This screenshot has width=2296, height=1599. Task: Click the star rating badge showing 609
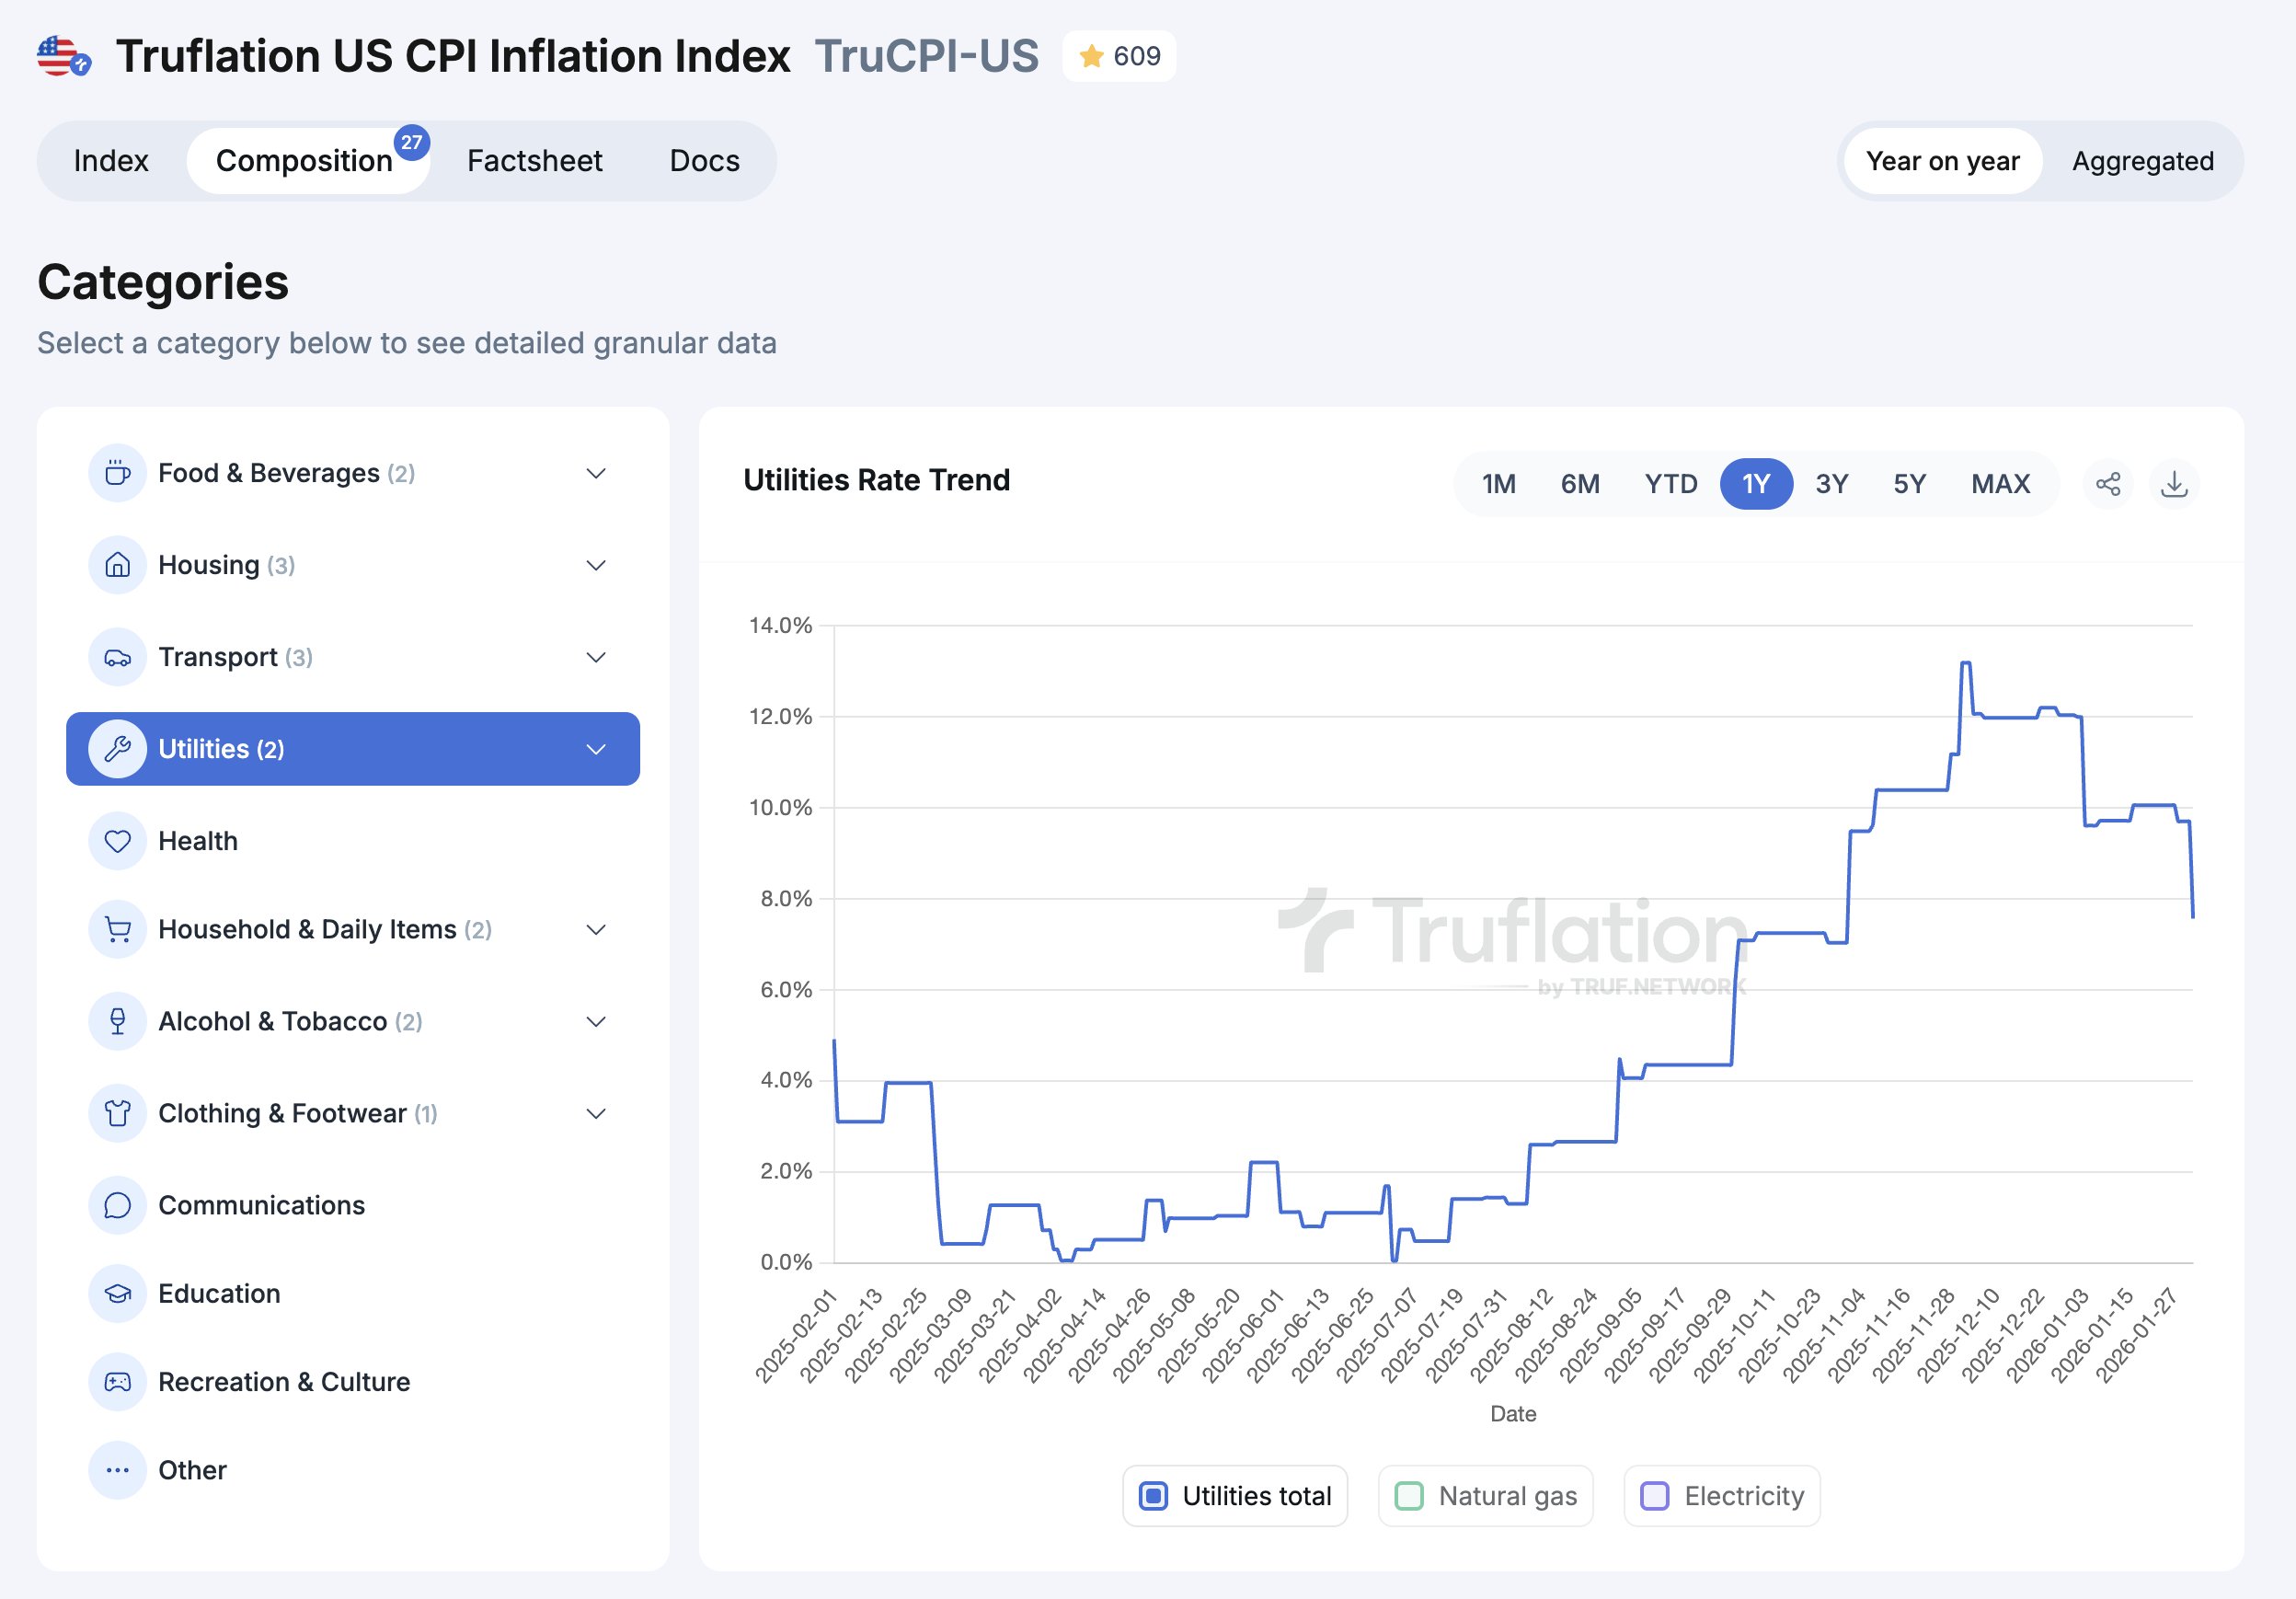point(1119,56)
